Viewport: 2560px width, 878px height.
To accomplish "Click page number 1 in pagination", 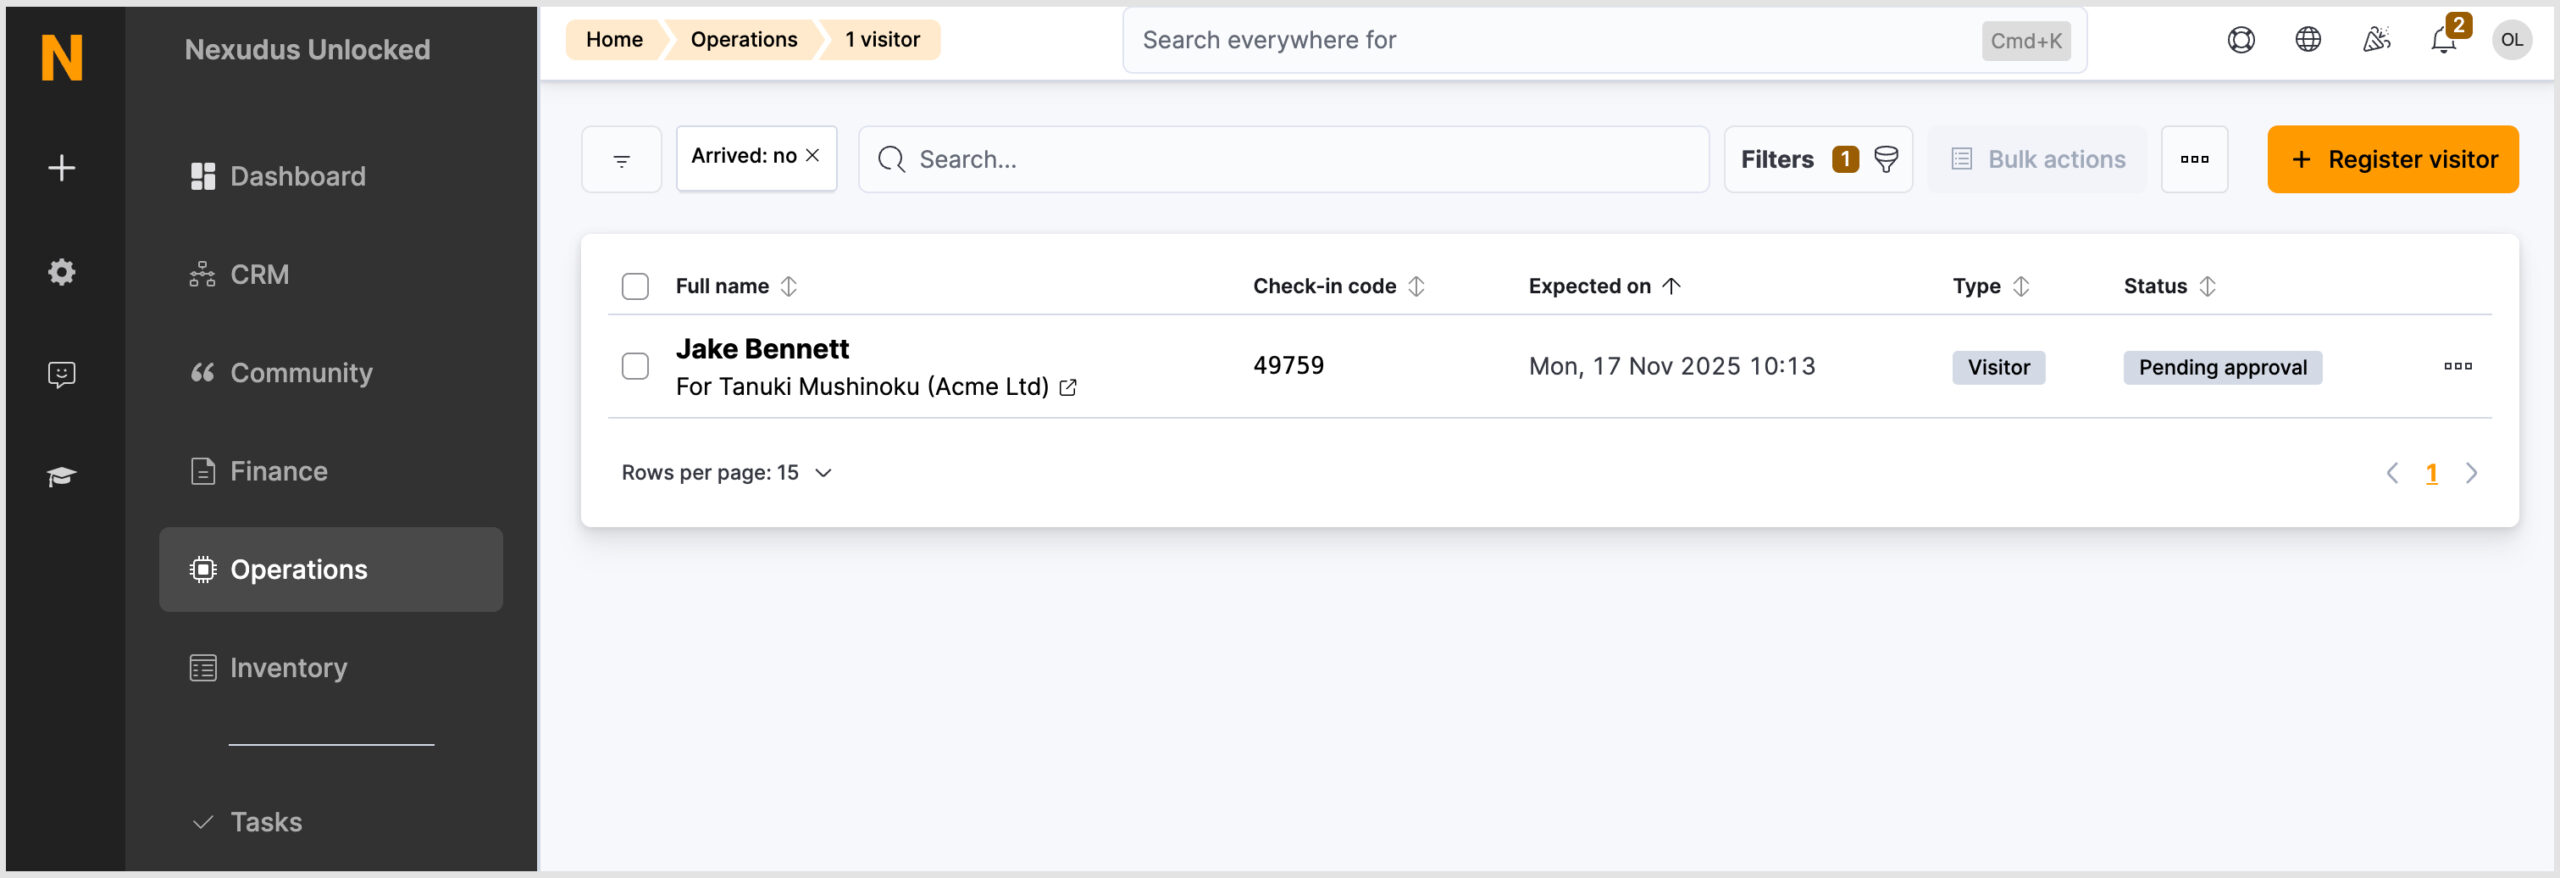I will 2432,474.
